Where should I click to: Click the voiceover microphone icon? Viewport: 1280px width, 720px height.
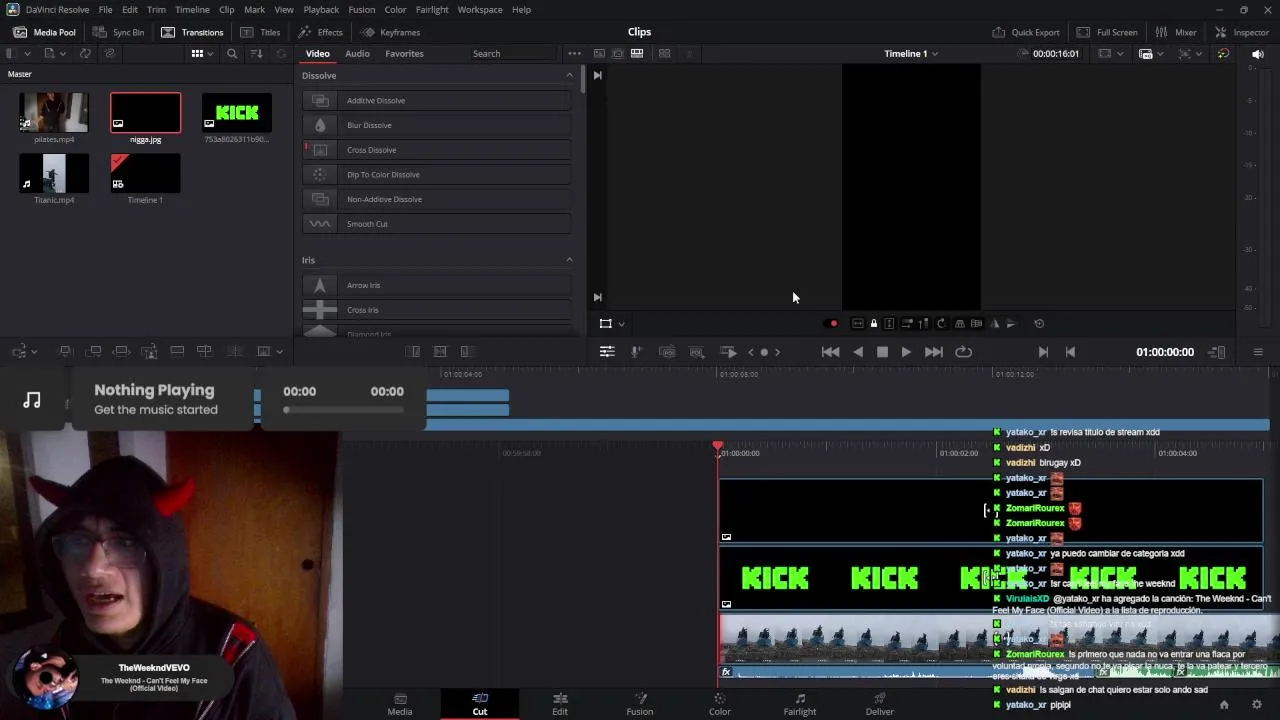click(636, 352)
